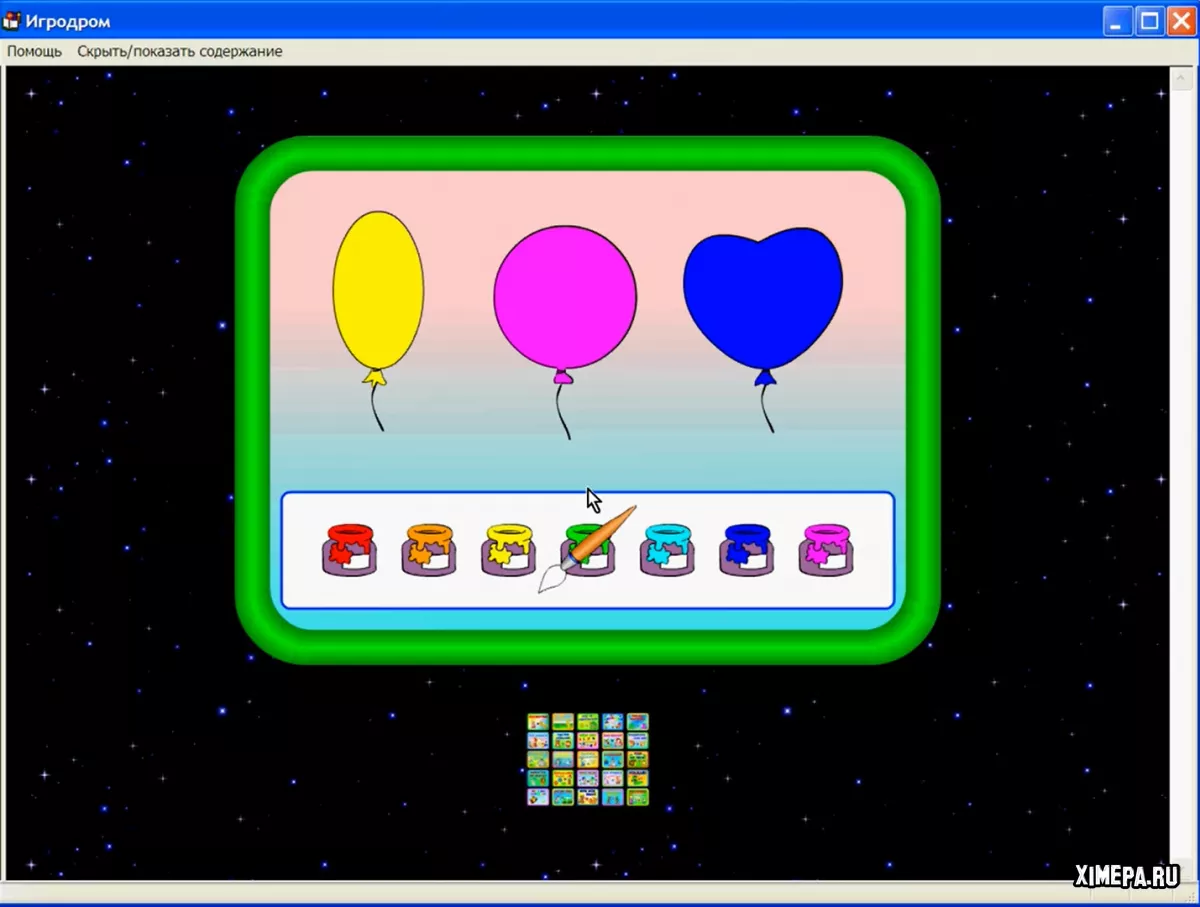Click the yellow oval balloon
Image resolution: width=1200 pixels, height=907 pixels.
pyautogui.click(x=378, y=289)
